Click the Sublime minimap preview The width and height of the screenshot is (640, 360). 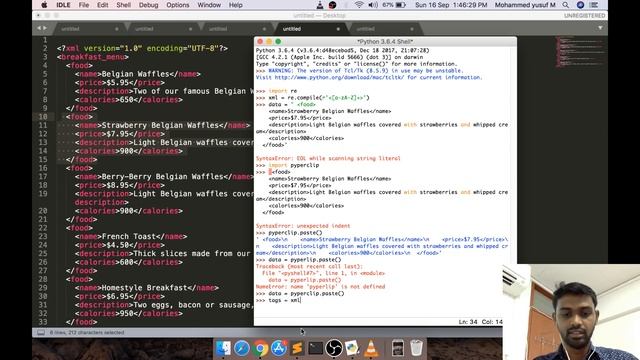(x=580, y=51)
